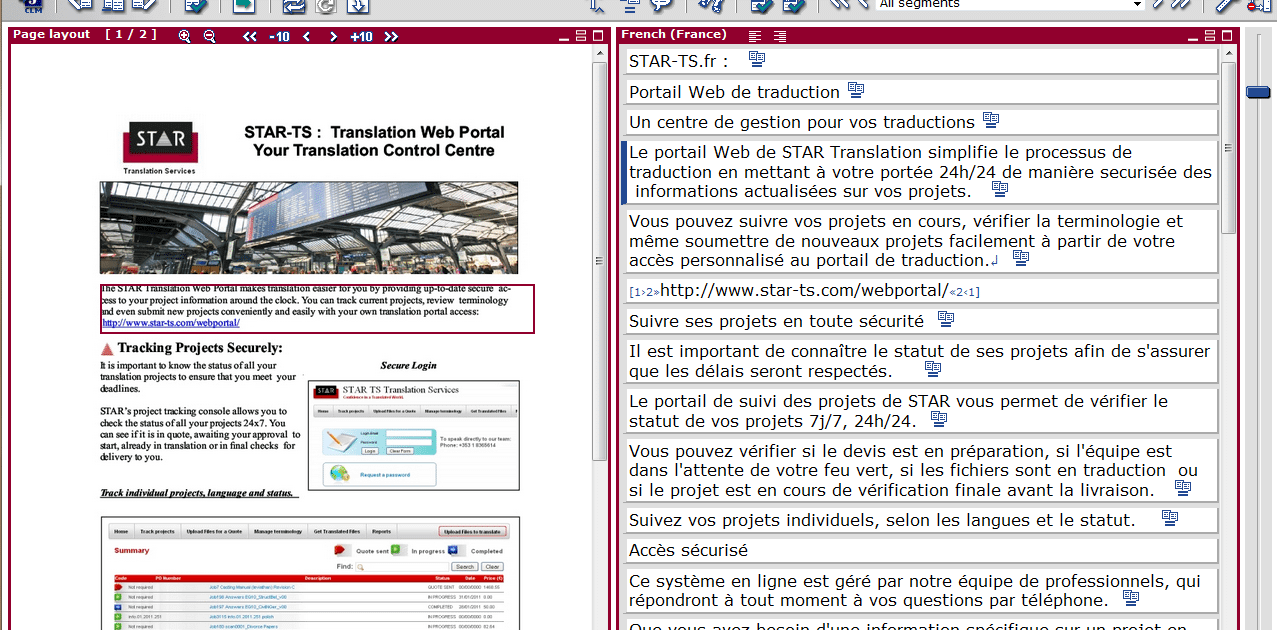Select segment starting "Le portail Web de STAR Translation"
Viewport: 1277px width, 630px height.
(x=920, y=172)
